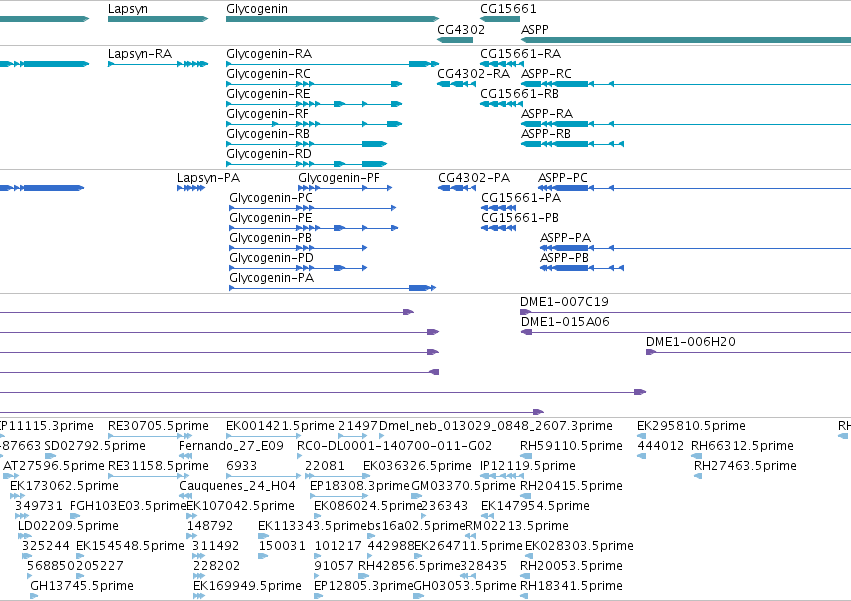Click the RH42856.5prime EST label
This screenshot has width=851, height=601.
tap(409, 567)
